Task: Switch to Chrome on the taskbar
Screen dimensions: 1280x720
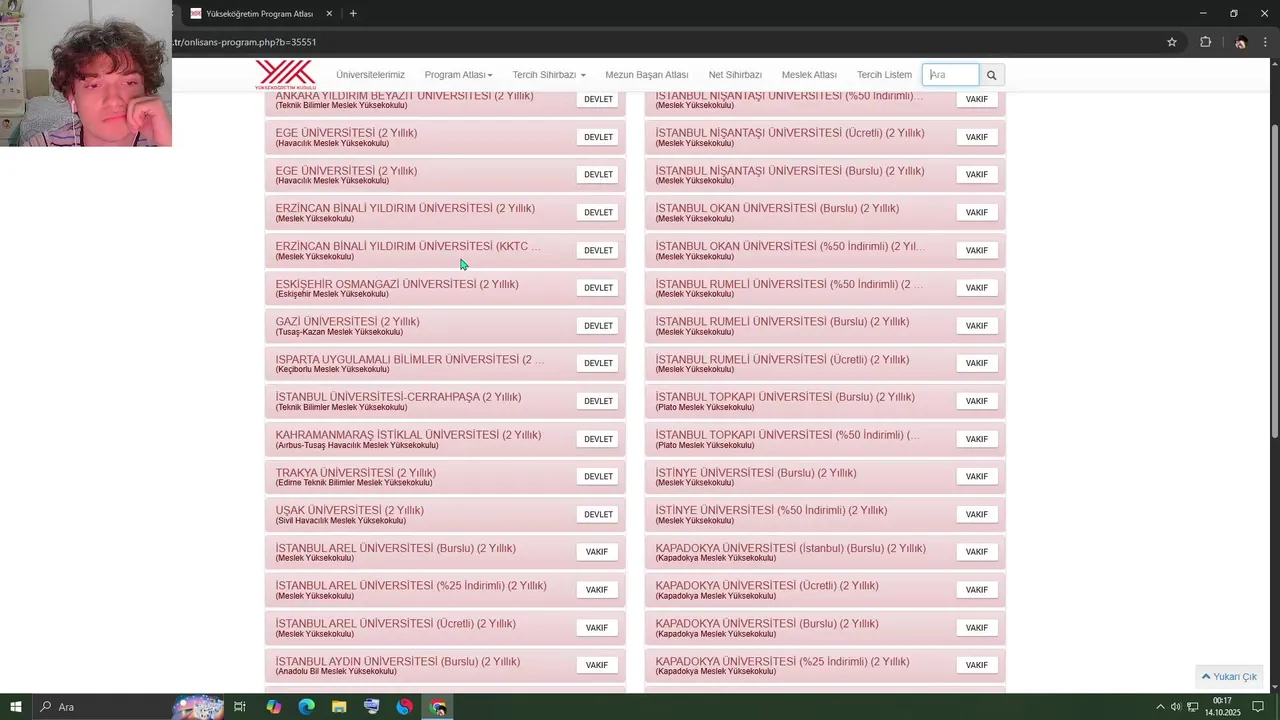Action: (x=438, y=707)
